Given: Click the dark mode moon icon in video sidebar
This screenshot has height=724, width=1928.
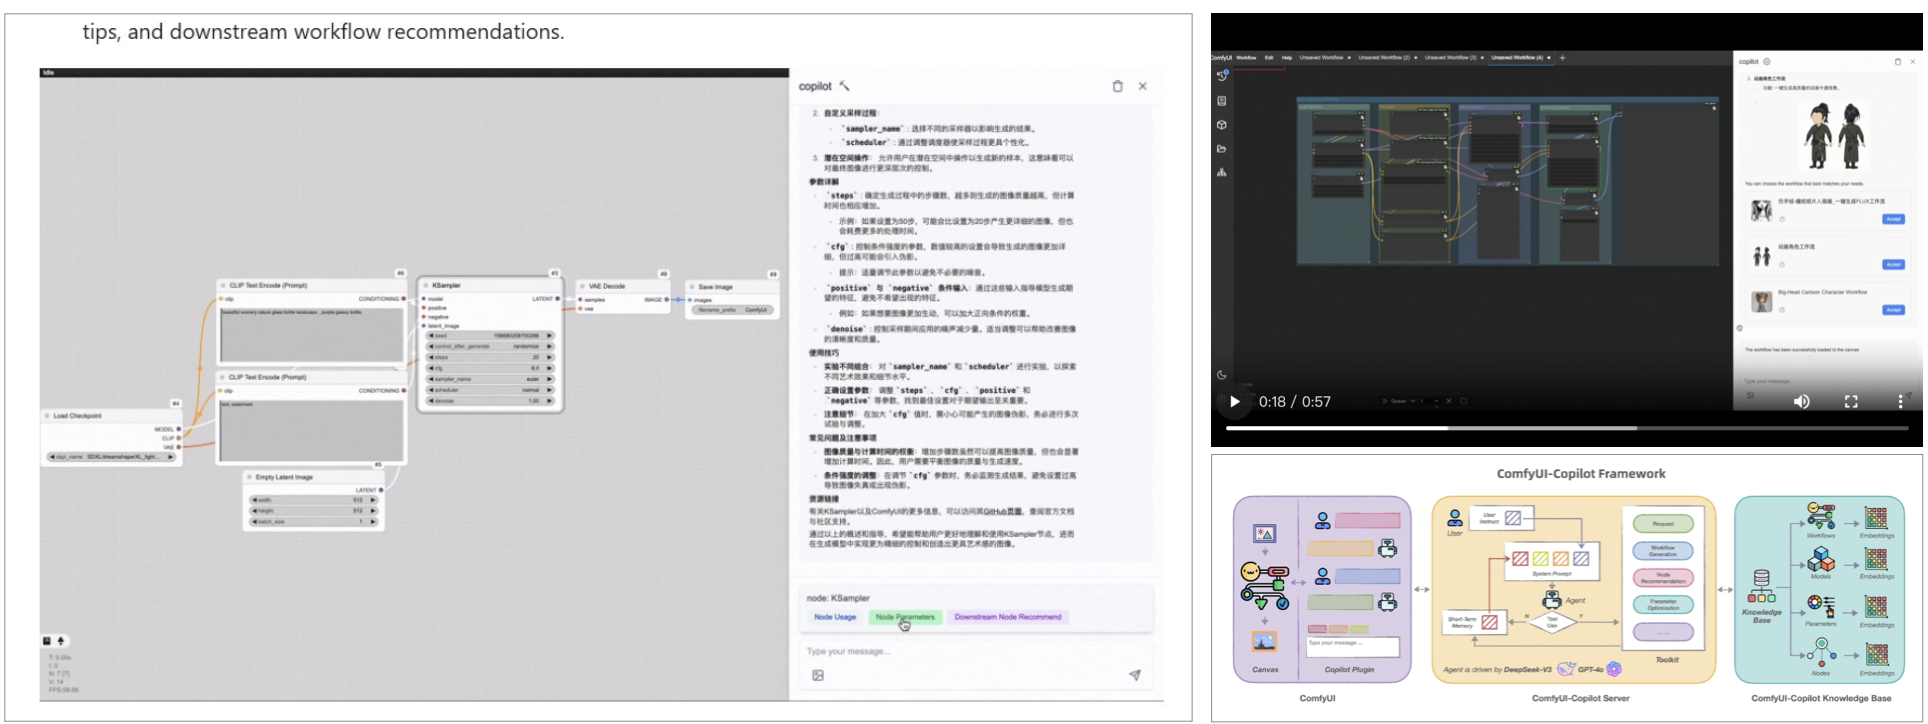Looking at the screenshot, I should pyautogui.click(x=1222, y=375).
